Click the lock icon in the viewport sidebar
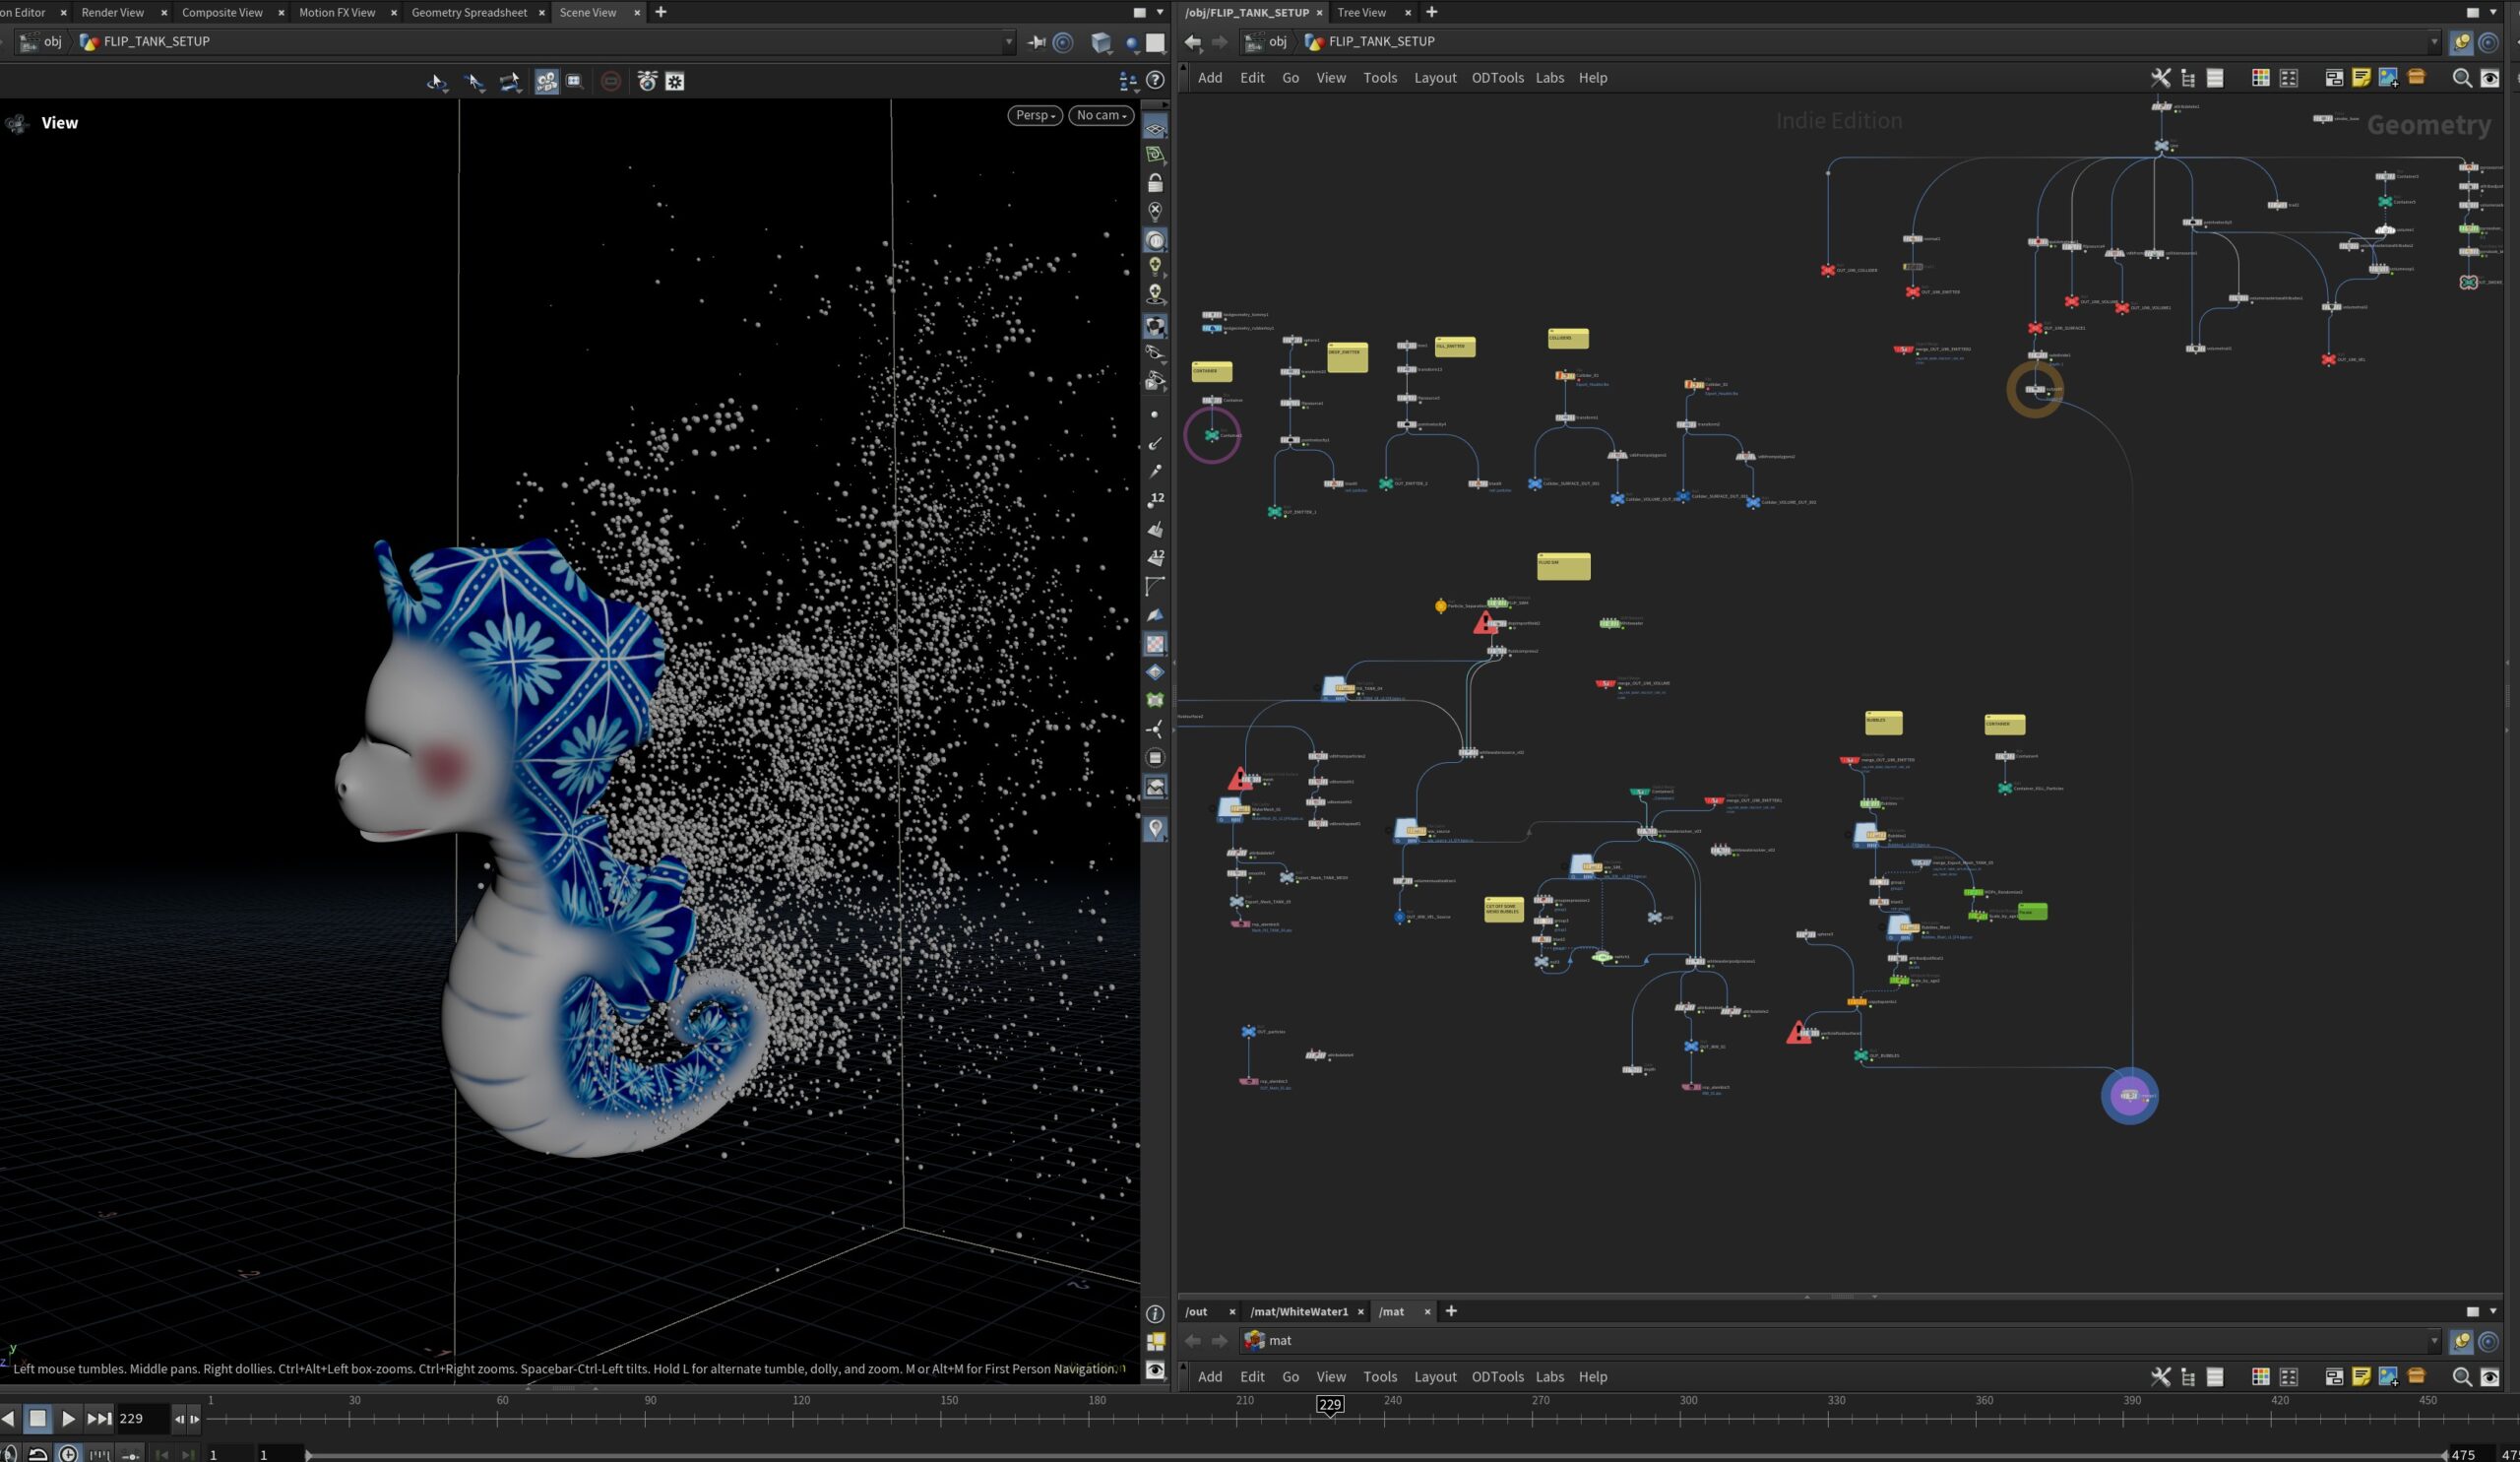 1155,183
